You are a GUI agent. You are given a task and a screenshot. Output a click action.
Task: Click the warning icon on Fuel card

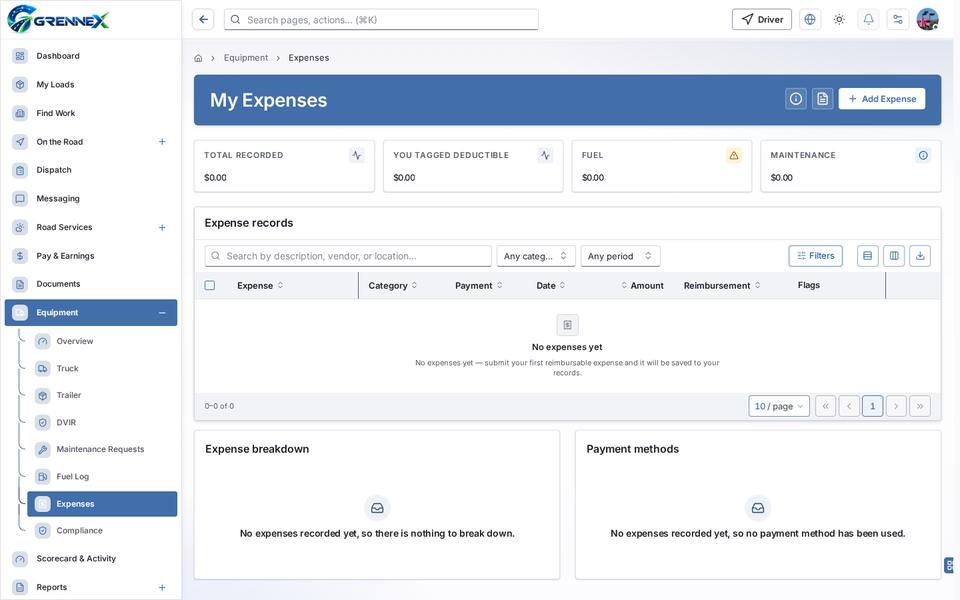733,156
